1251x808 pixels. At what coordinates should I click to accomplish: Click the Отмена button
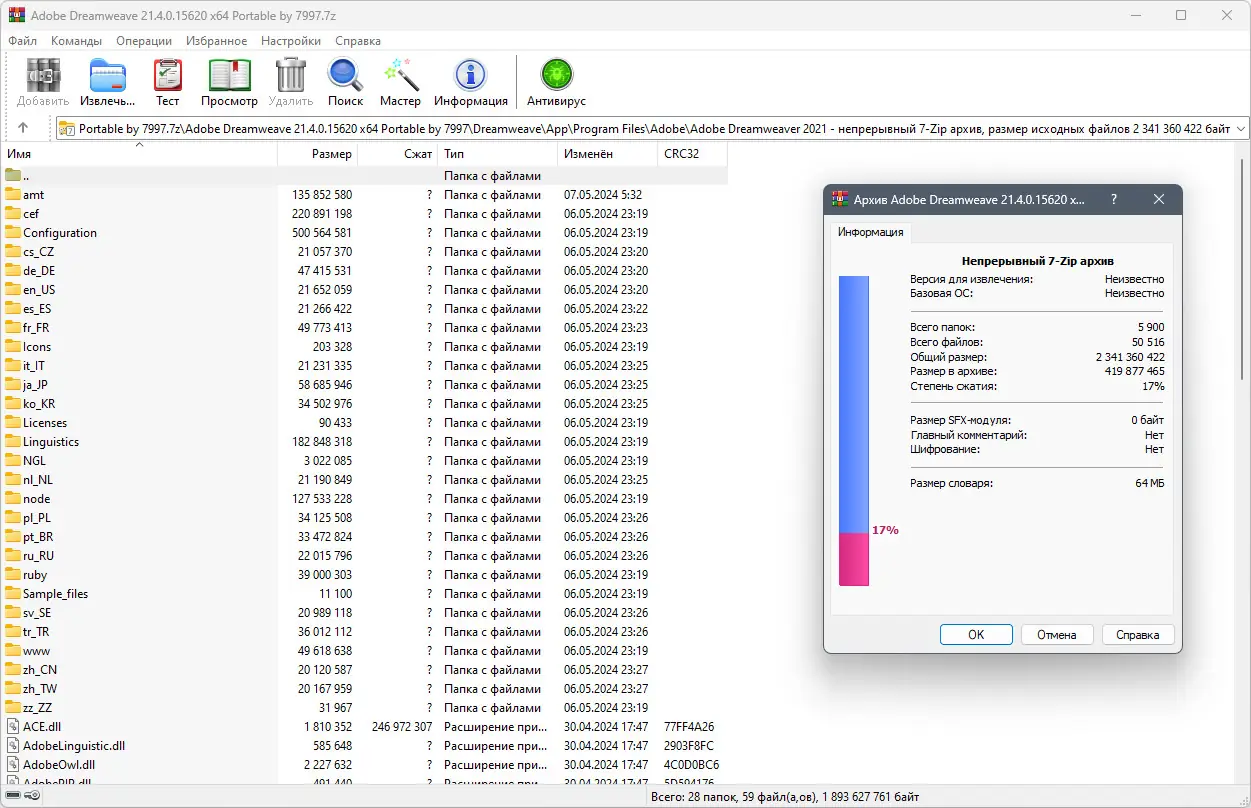coord(1057,635)
